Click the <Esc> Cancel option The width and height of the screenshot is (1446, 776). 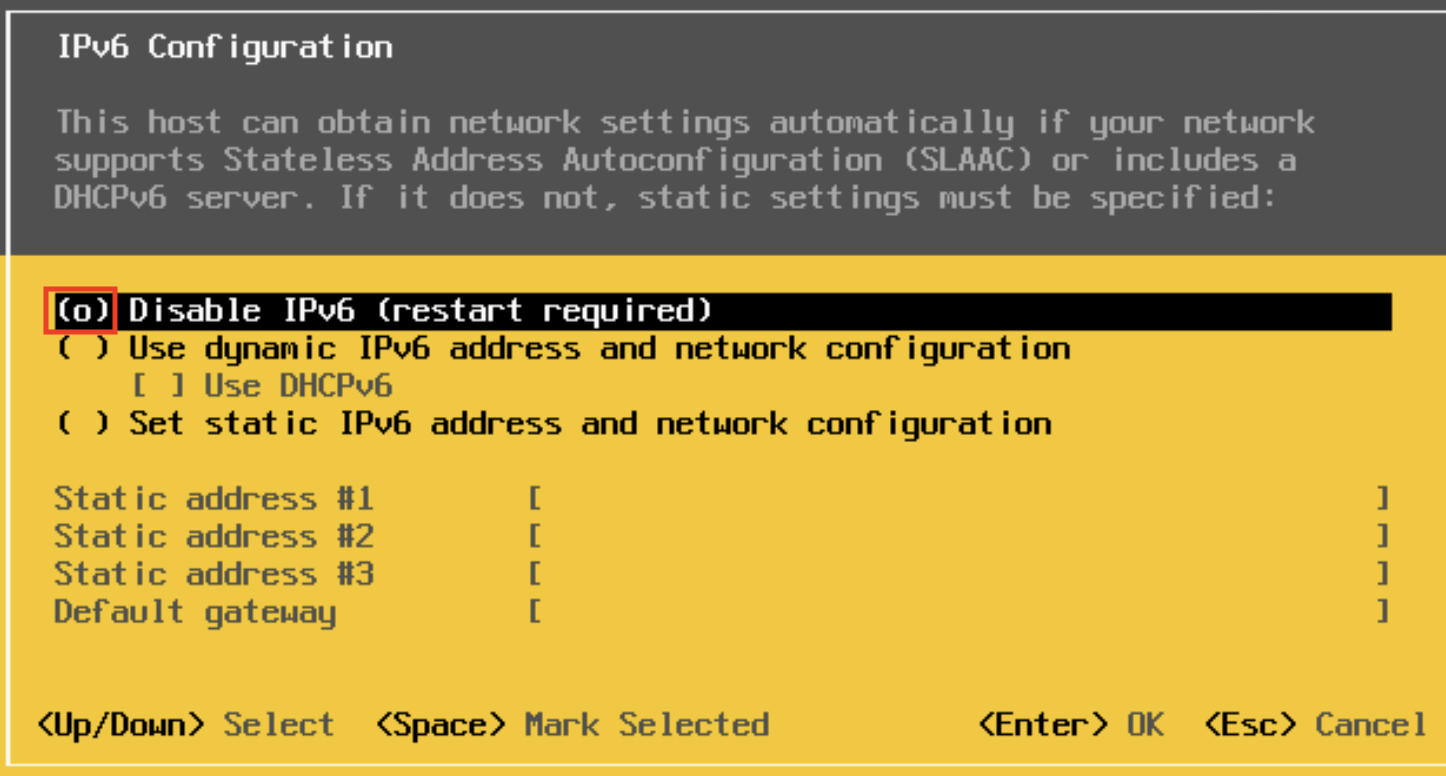pos(1315,725)
